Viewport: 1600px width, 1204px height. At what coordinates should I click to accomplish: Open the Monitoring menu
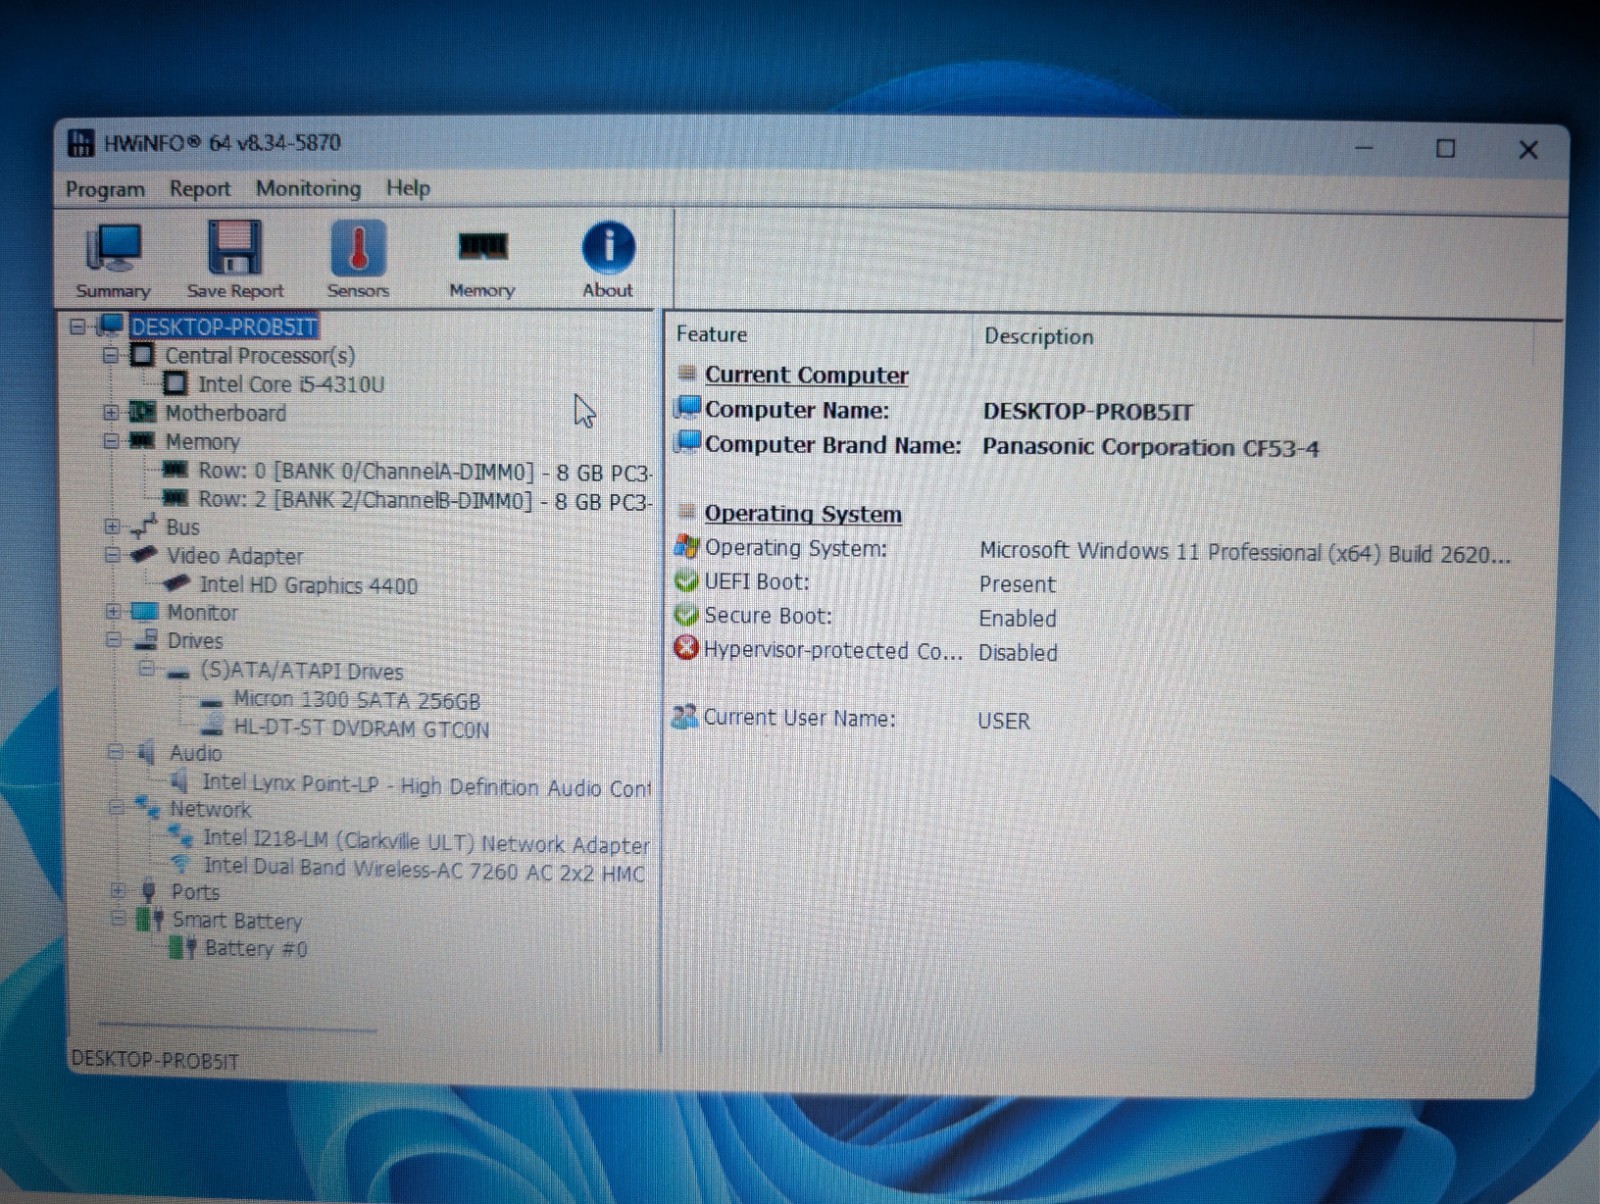(x=308, y=188)
